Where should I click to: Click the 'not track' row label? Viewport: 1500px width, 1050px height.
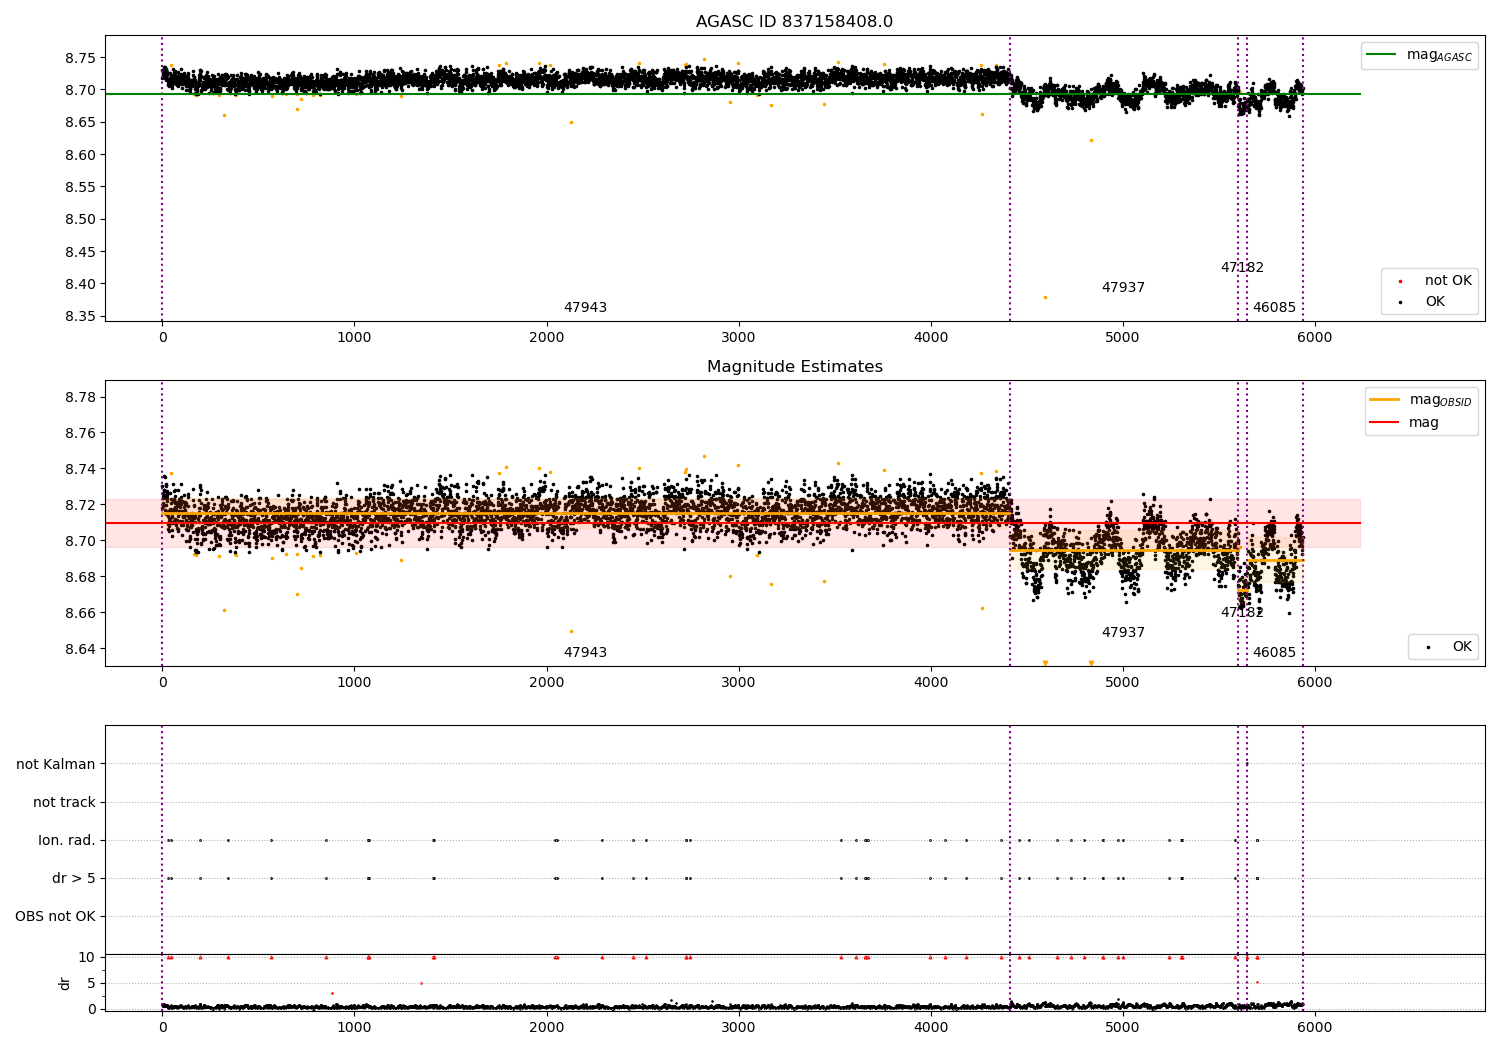pyautogui.click(x=64, y=802)
